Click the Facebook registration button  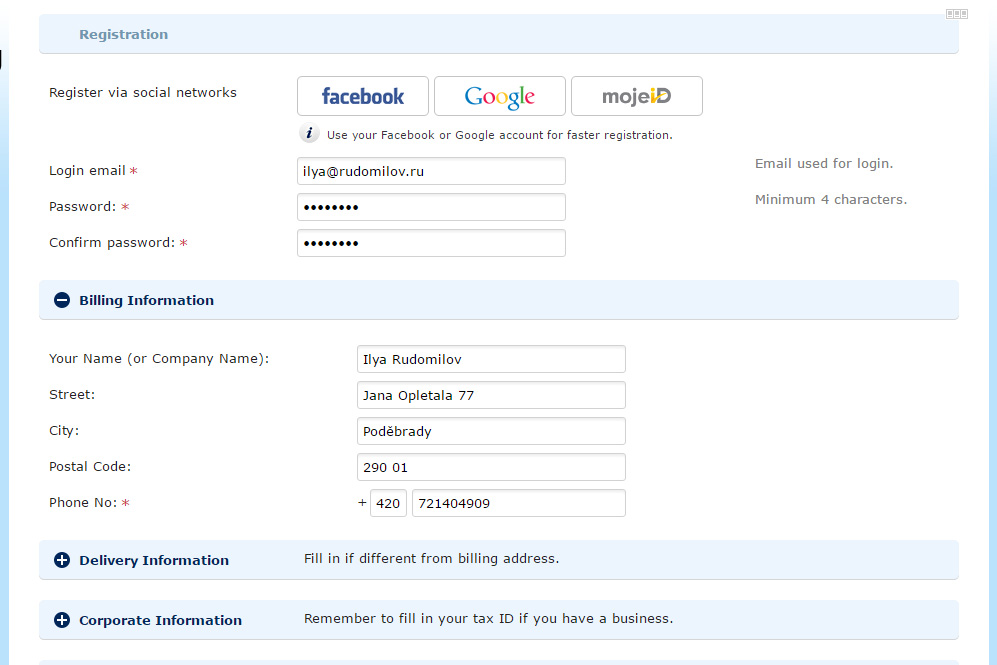click(x=363, y=96)
